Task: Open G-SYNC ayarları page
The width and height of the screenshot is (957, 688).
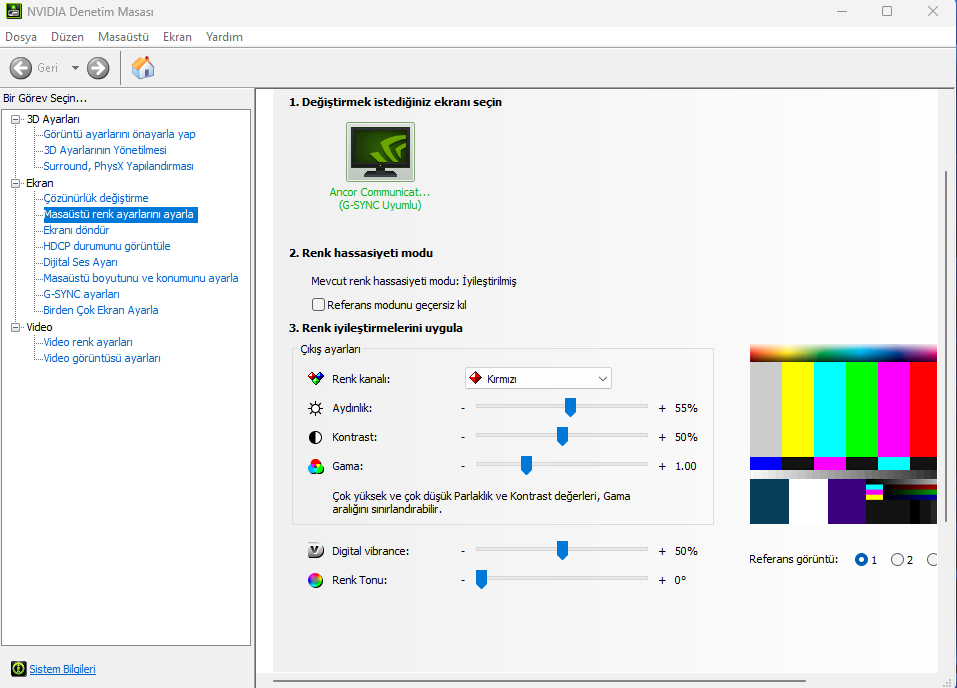Action: click(81, 294)
